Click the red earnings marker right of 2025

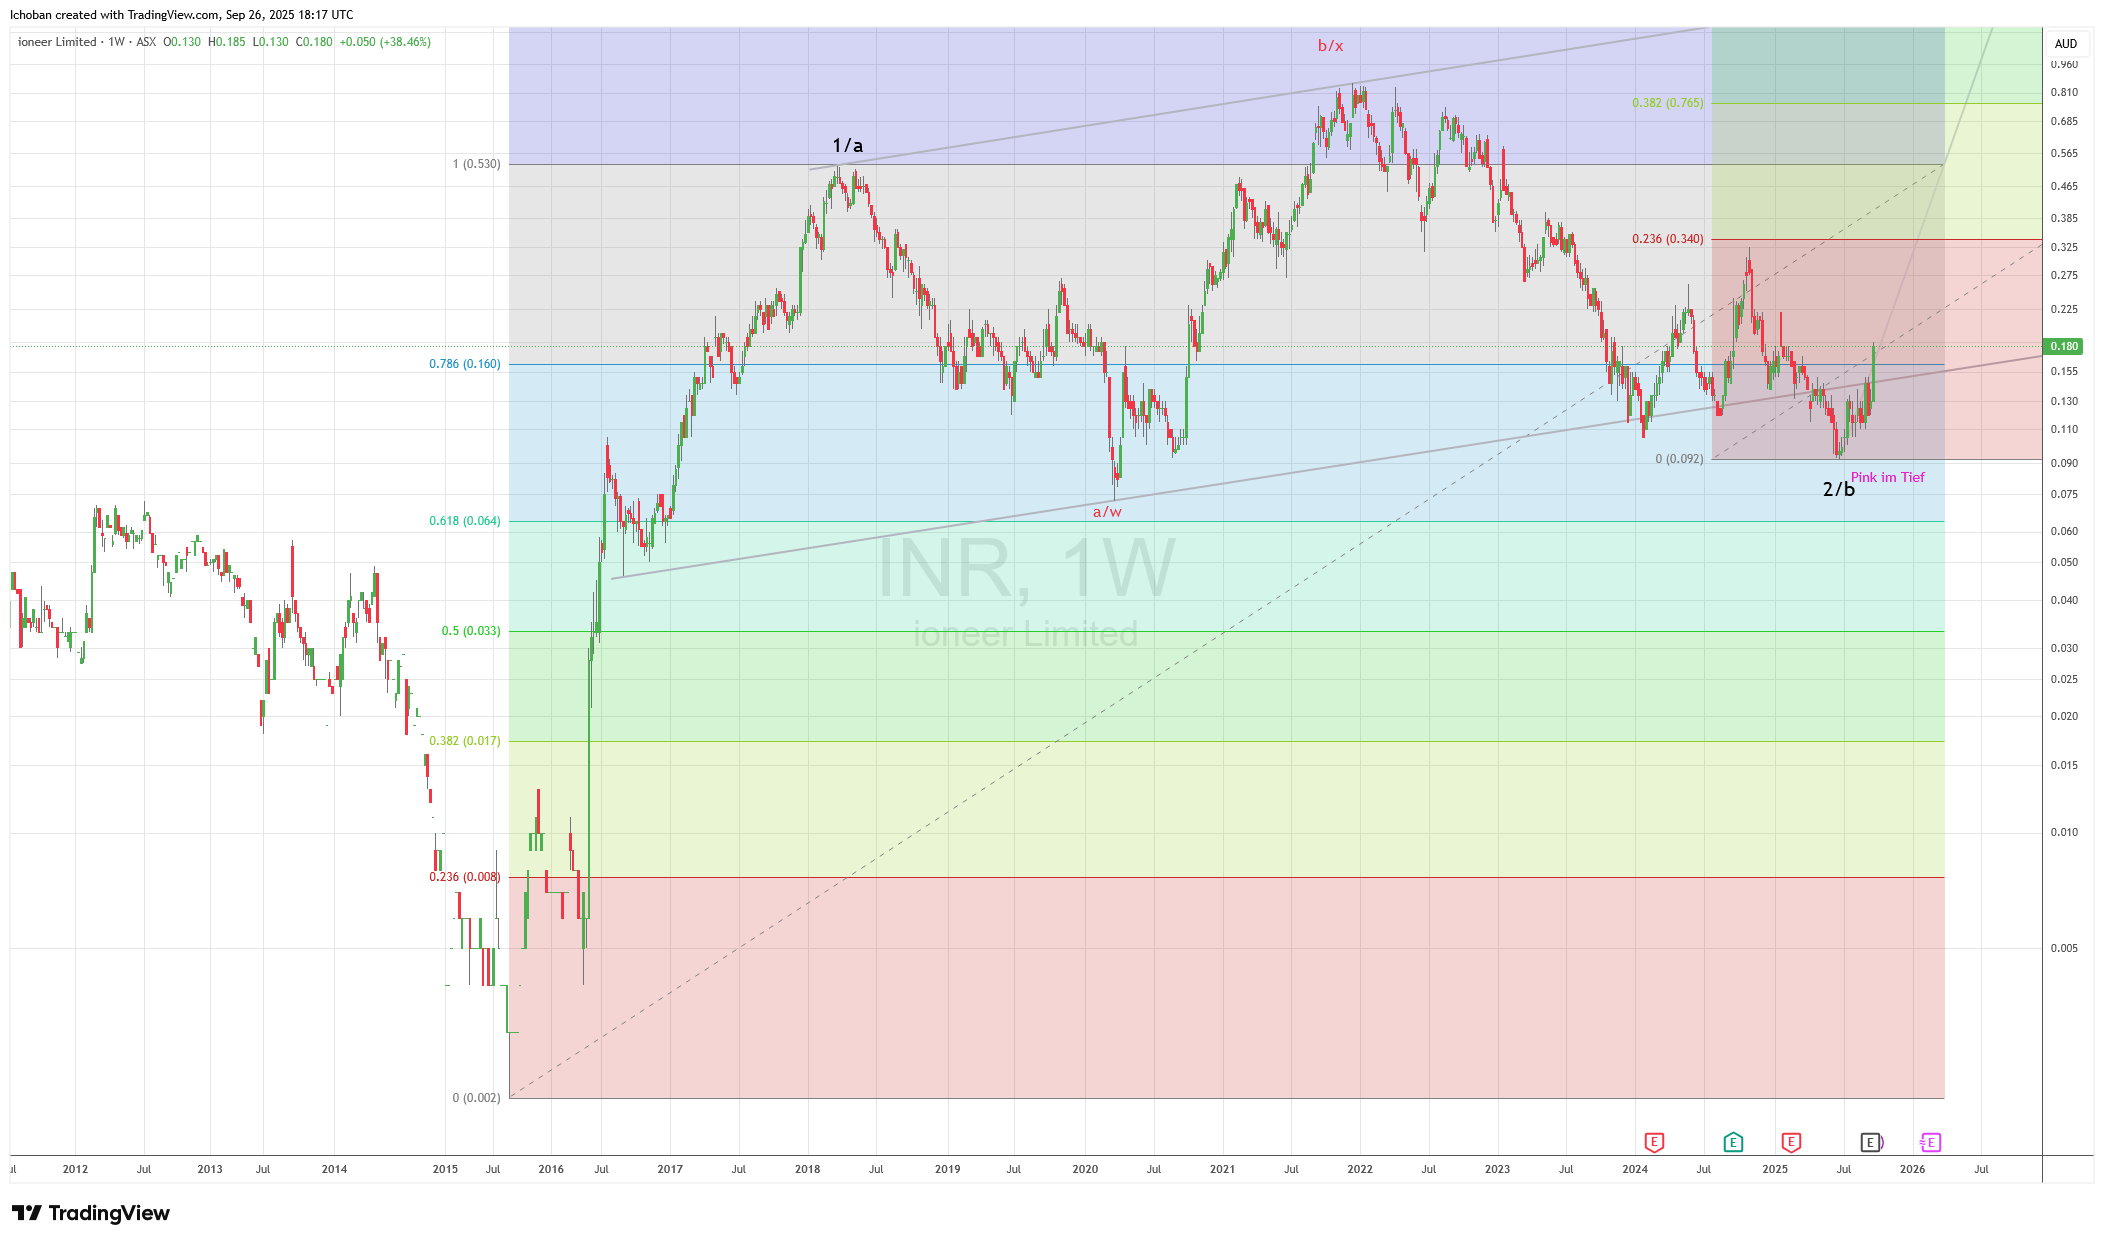coord(1791,1142)
